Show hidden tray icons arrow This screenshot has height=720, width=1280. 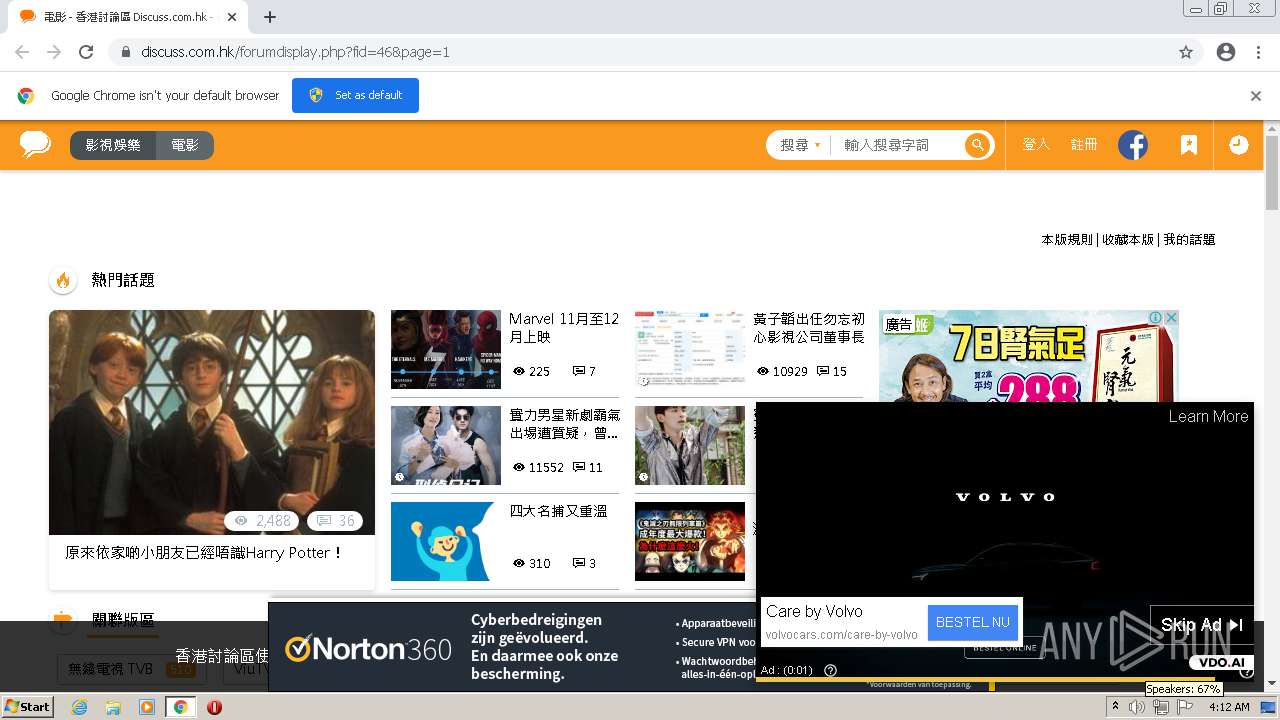click(x=1115, y=707)
